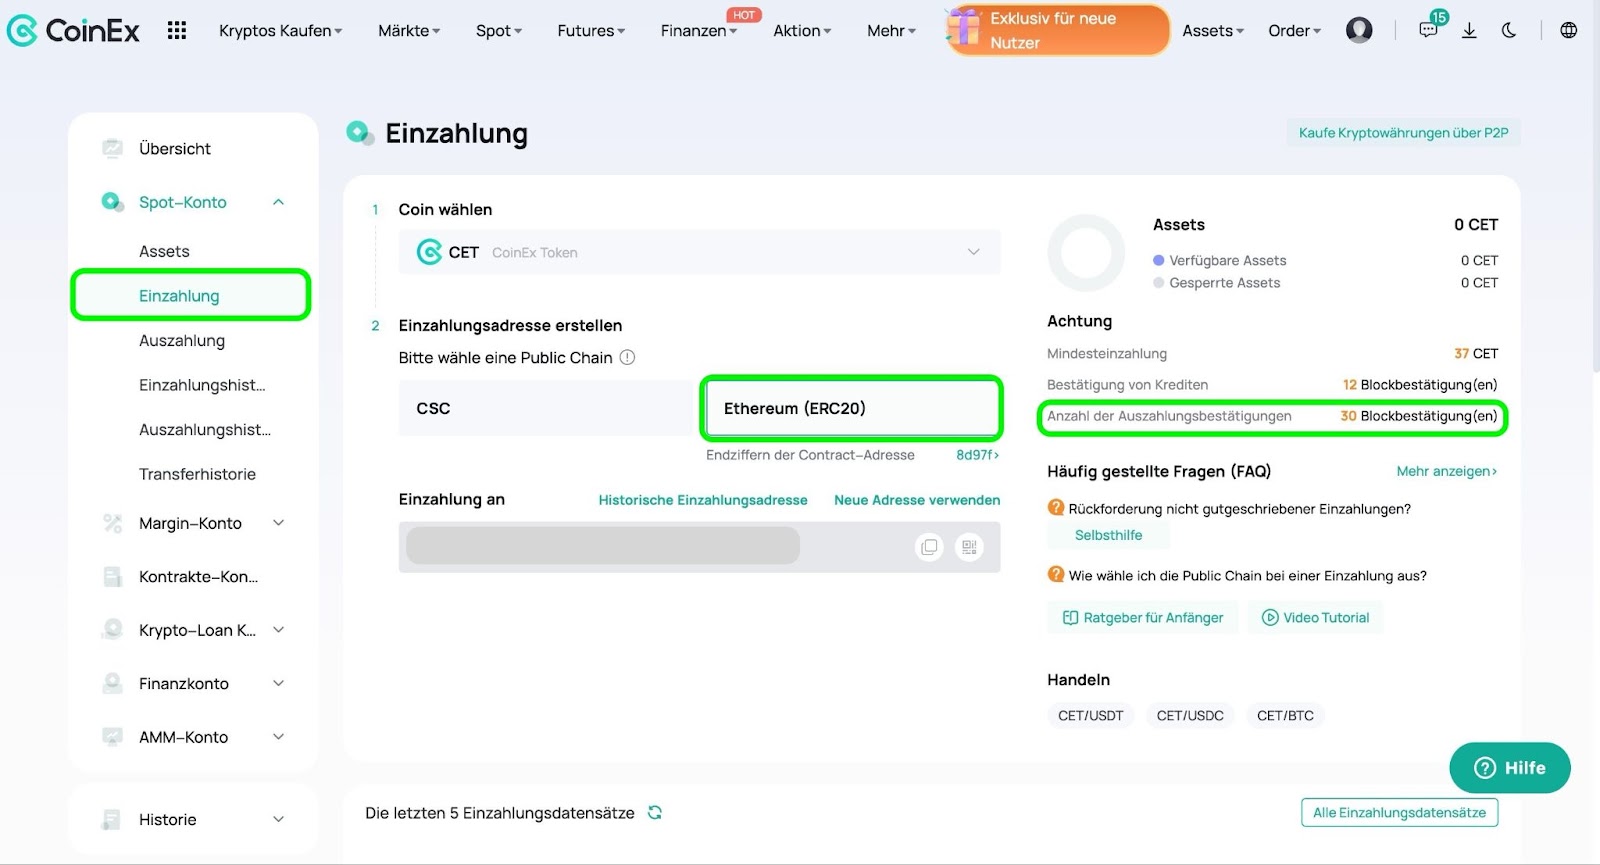Click the download app icon
The width and height of the screenshot is (1600, 865).
(1469, 31)
